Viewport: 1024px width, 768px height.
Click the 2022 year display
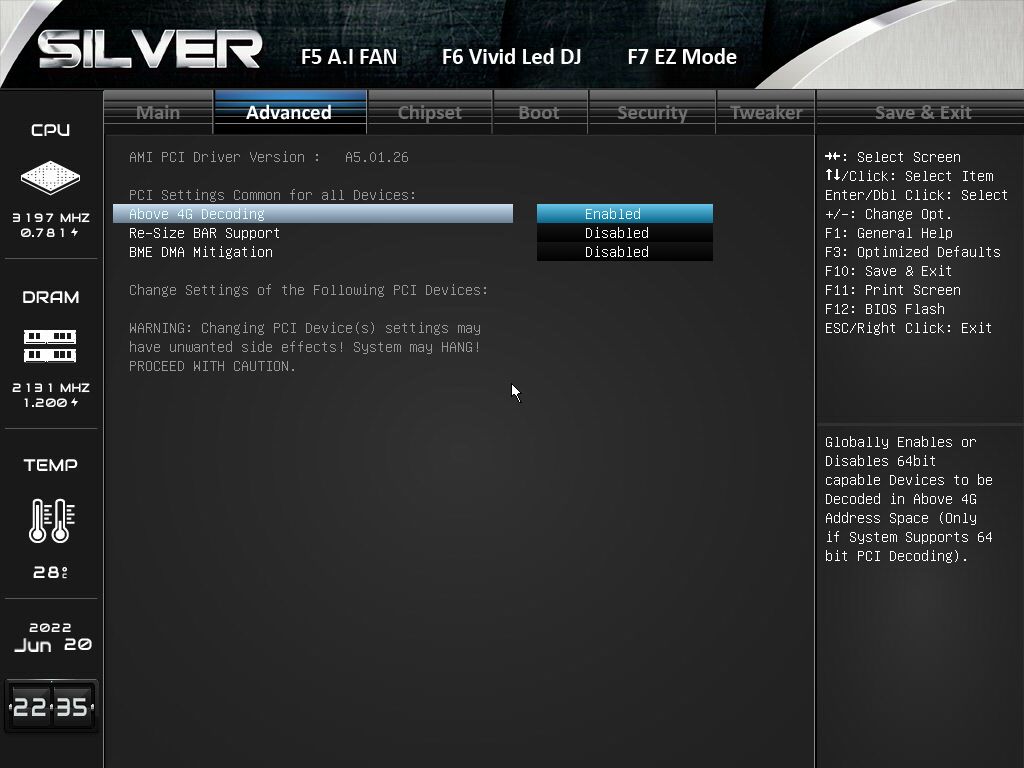pyautogui.click(x=50, y=627)
